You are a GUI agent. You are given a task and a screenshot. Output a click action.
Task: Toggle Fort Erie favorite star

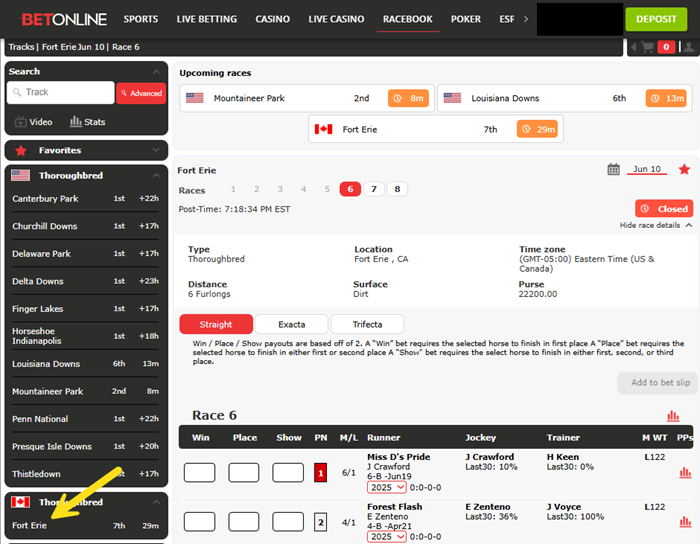coord(684,169)
